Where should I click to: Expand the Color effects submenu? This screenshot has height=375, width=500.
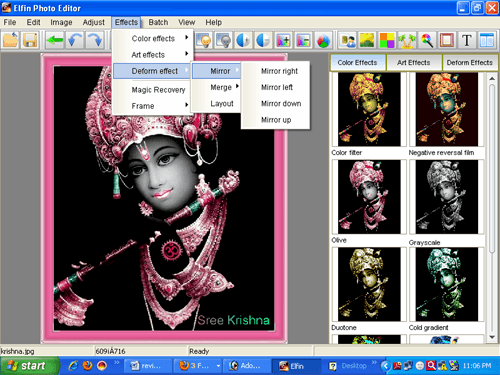[x=153, y=38]
